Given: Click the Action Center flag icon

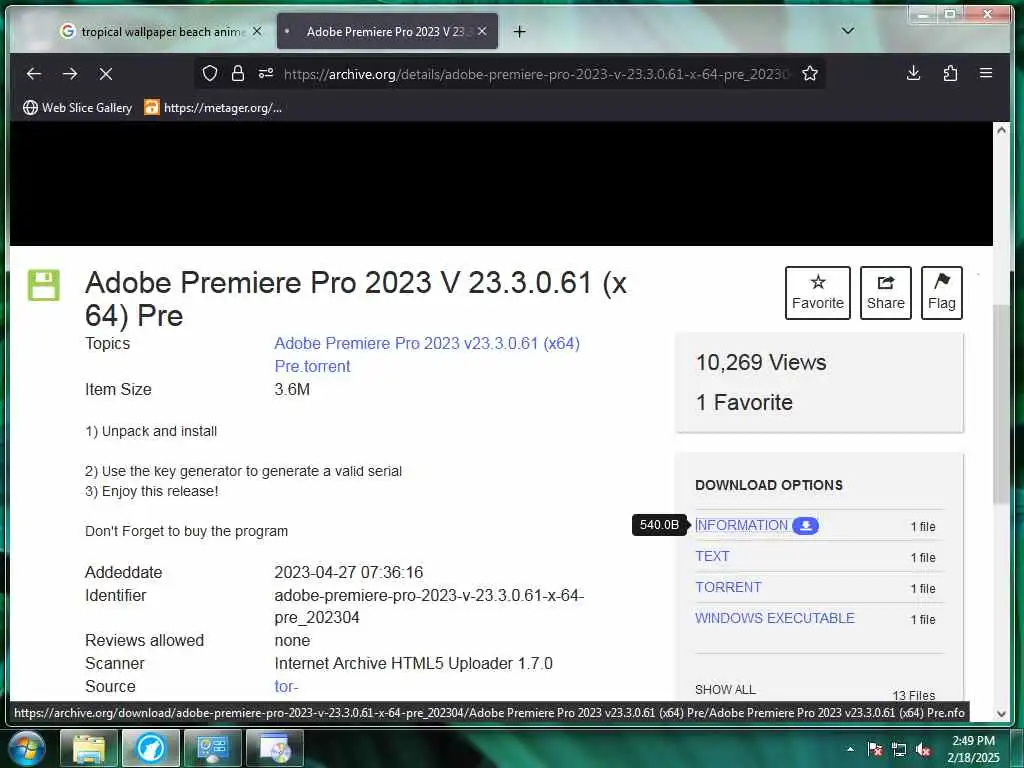Looking at the screenshot, I should click(x=875, y=750).
